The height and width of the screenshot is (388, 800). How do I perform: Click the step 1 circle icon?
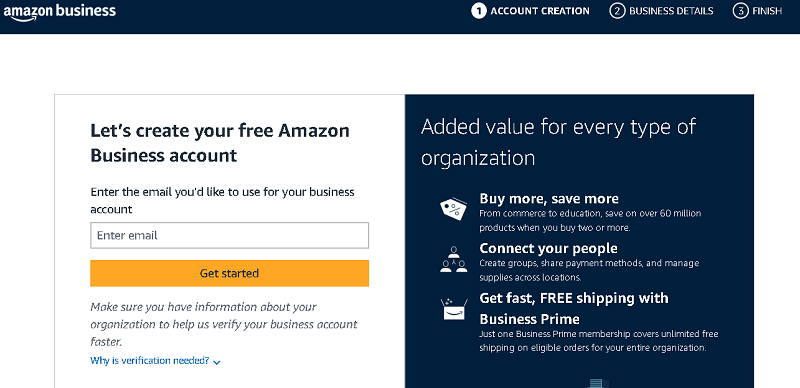pyautogui.click(x=479, y=11)
